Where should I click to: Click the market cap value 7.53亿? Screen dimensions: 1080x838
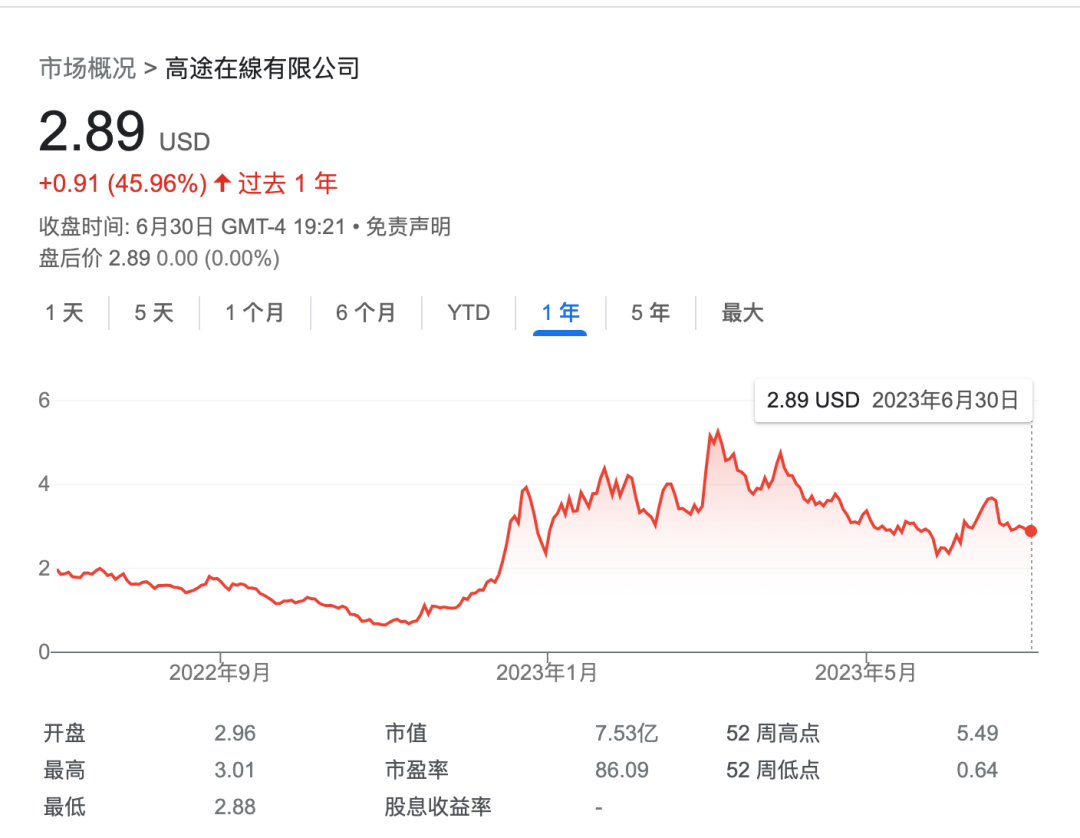(627, 733)
